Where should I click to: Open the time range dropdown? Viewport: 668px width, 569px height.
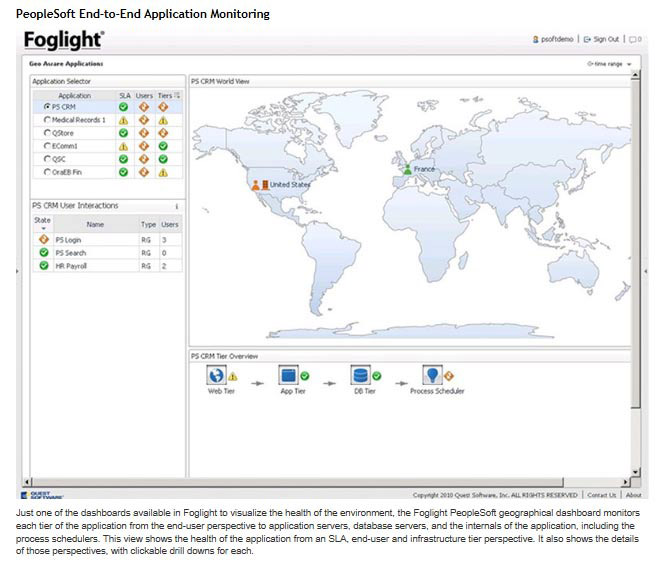[x=609, y=64]
